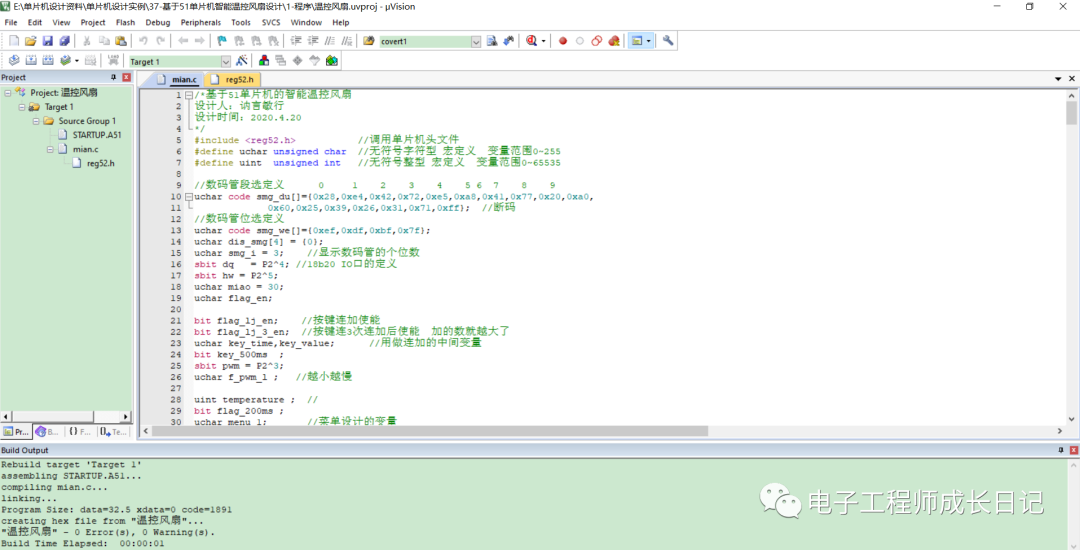Collapse the Source Group 1 tree node

[36, 121]
